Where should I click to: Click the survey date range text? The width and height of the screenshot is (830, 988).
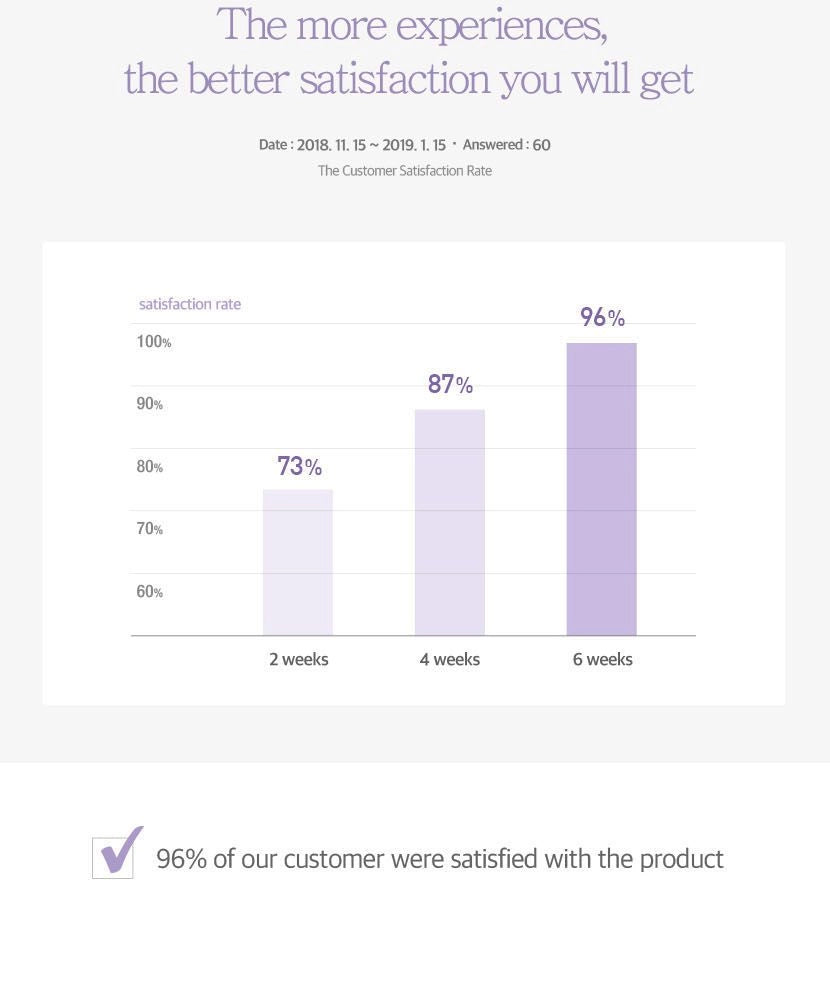click(352, 145)
